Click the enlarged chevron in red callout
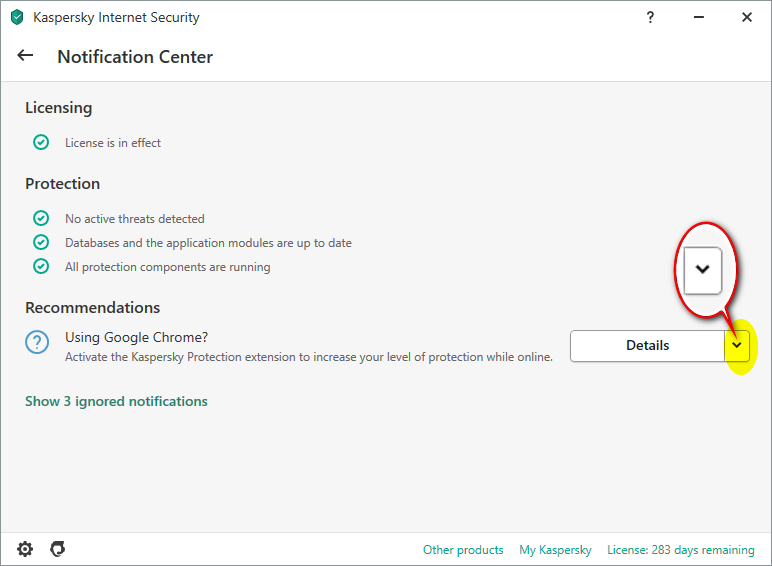 (x=703, y=270)
